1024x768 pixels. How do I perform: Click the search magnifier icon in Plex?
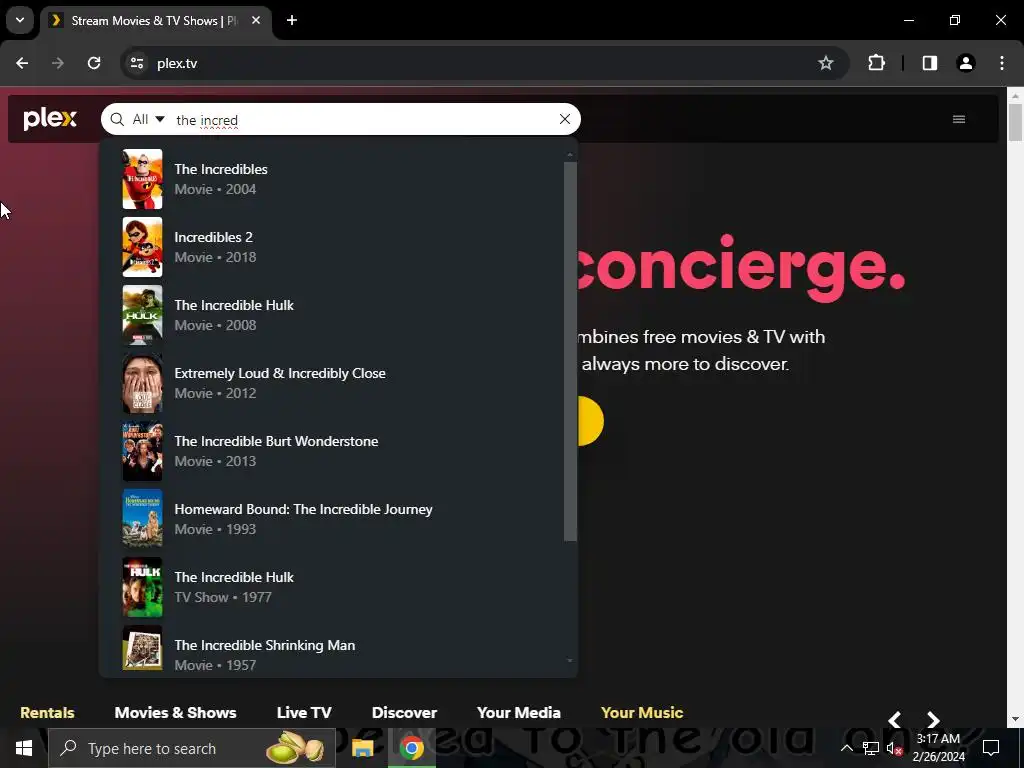point(117,120)
